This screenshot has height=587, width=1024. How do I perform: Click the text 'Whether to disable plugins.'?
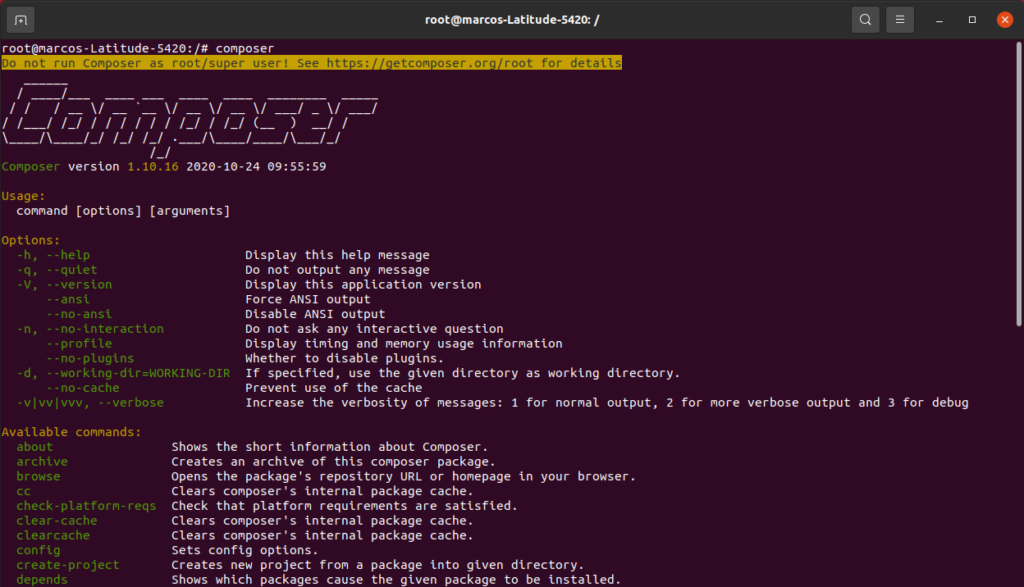(345, 358)
